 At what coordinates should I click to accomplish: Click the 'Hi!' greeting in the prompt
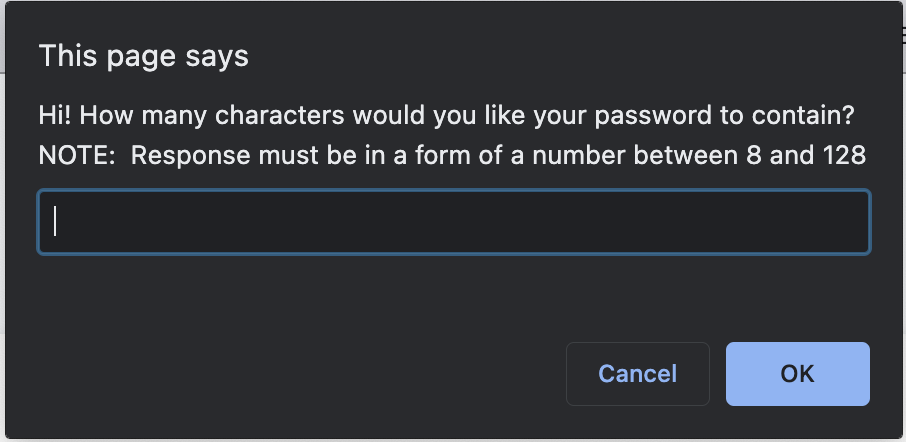click(x=55, y=116)
